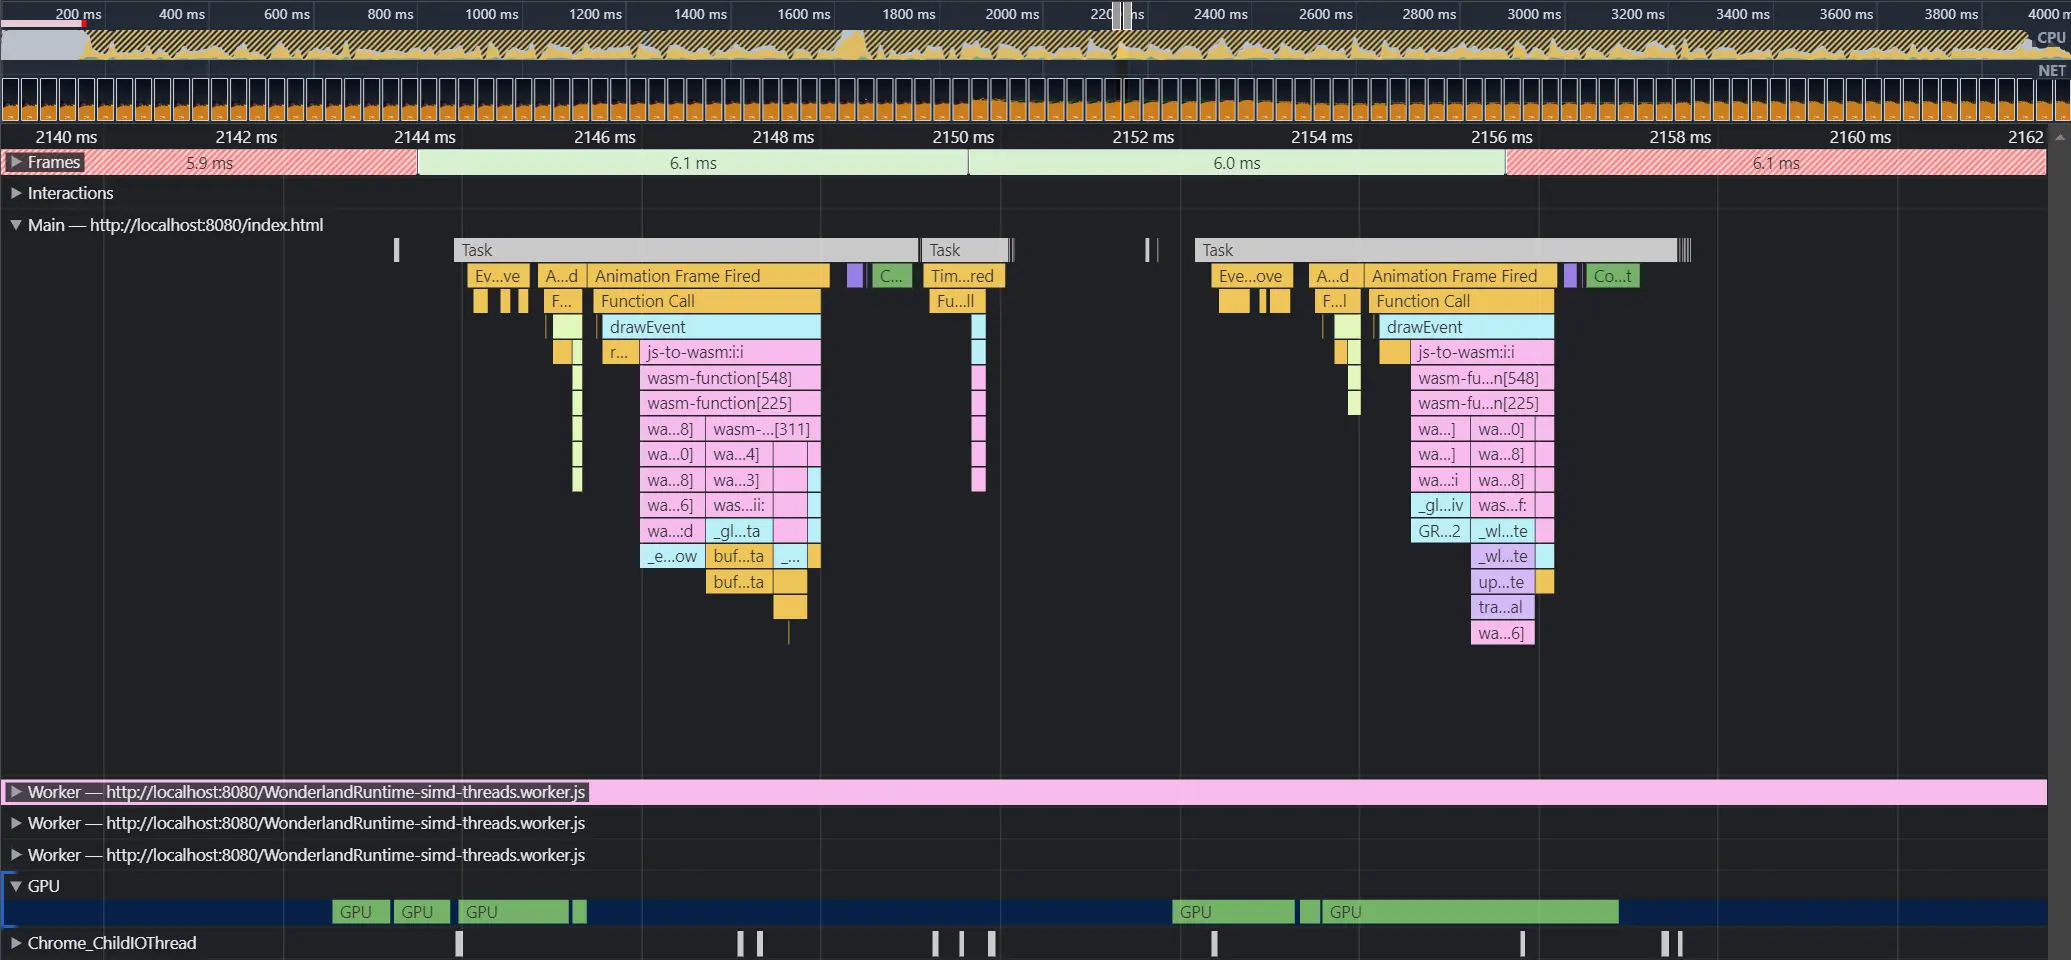
Task: Select the 6.0 ms frame block
Action: (x=1236, y=163)
